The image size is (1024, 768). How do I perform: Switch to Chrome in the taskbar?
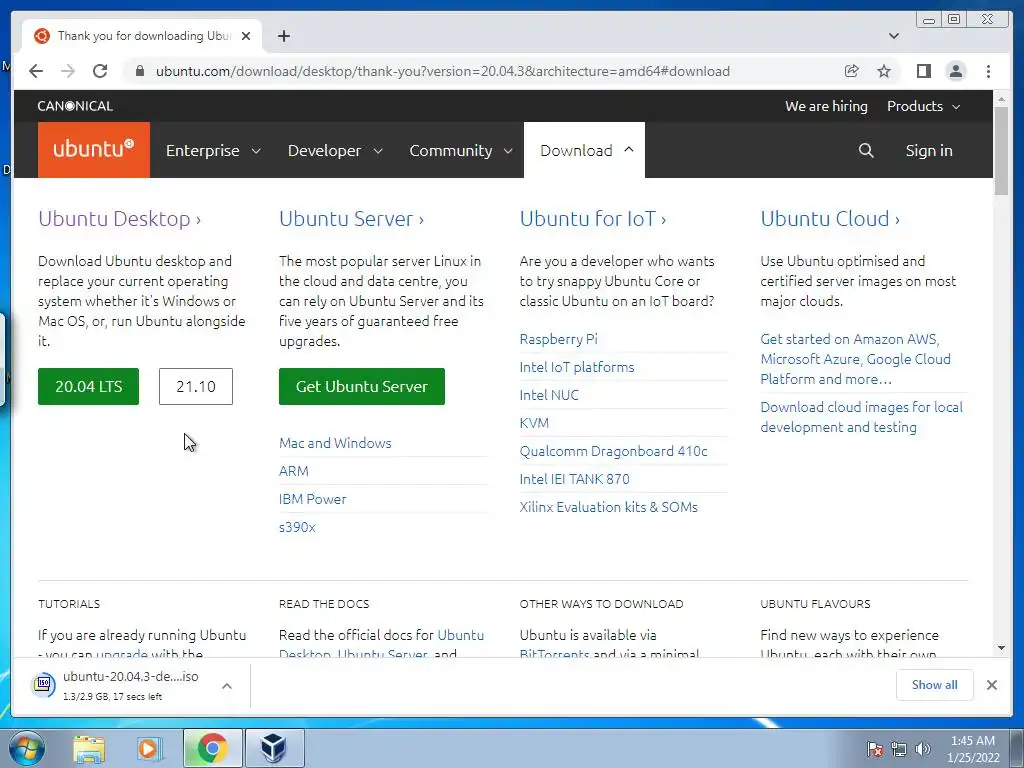(x=212, y=748)
